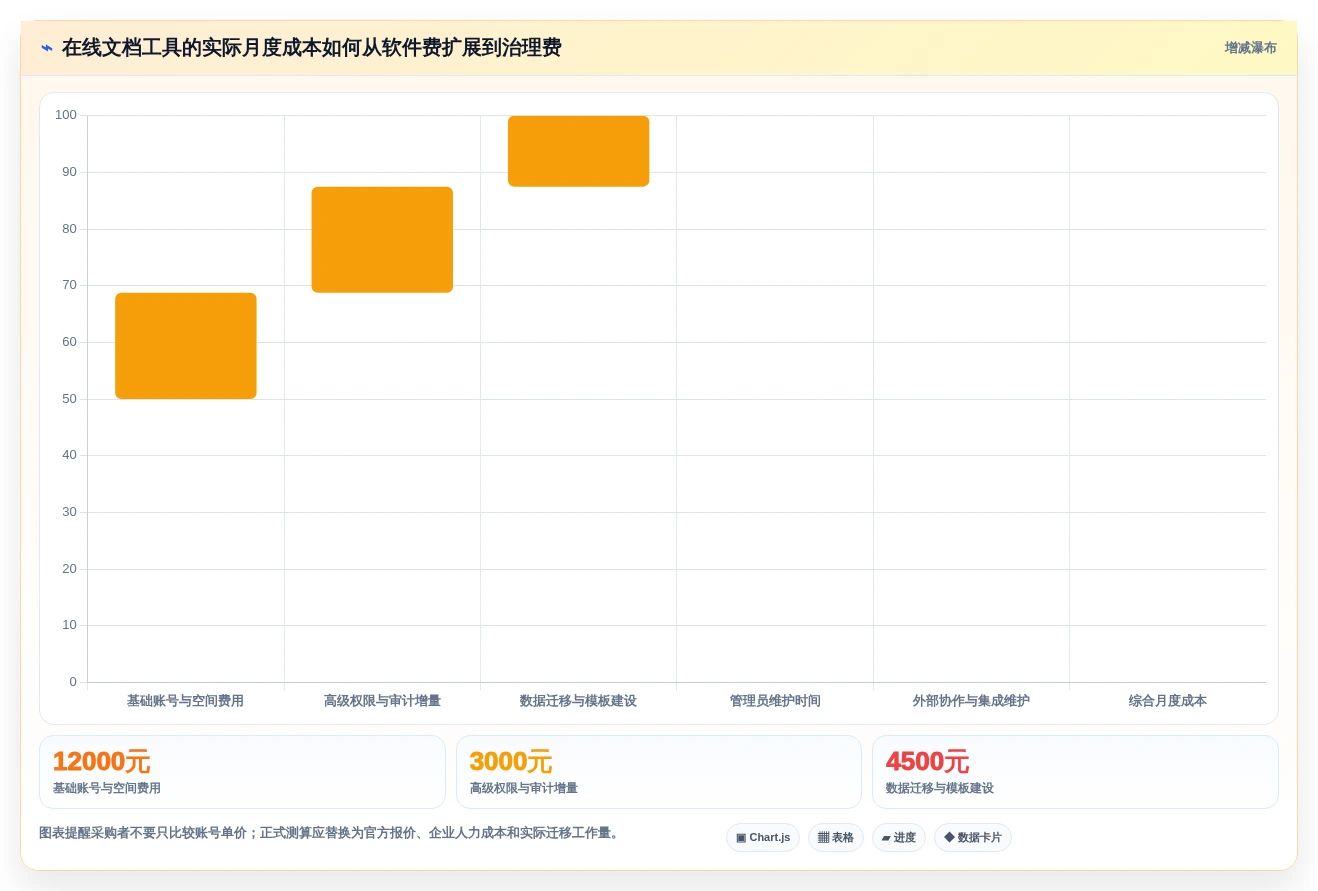Click axis label 综合月度成本
This screenshot has width=1318, height=891.
click(x=1168, y=701)
